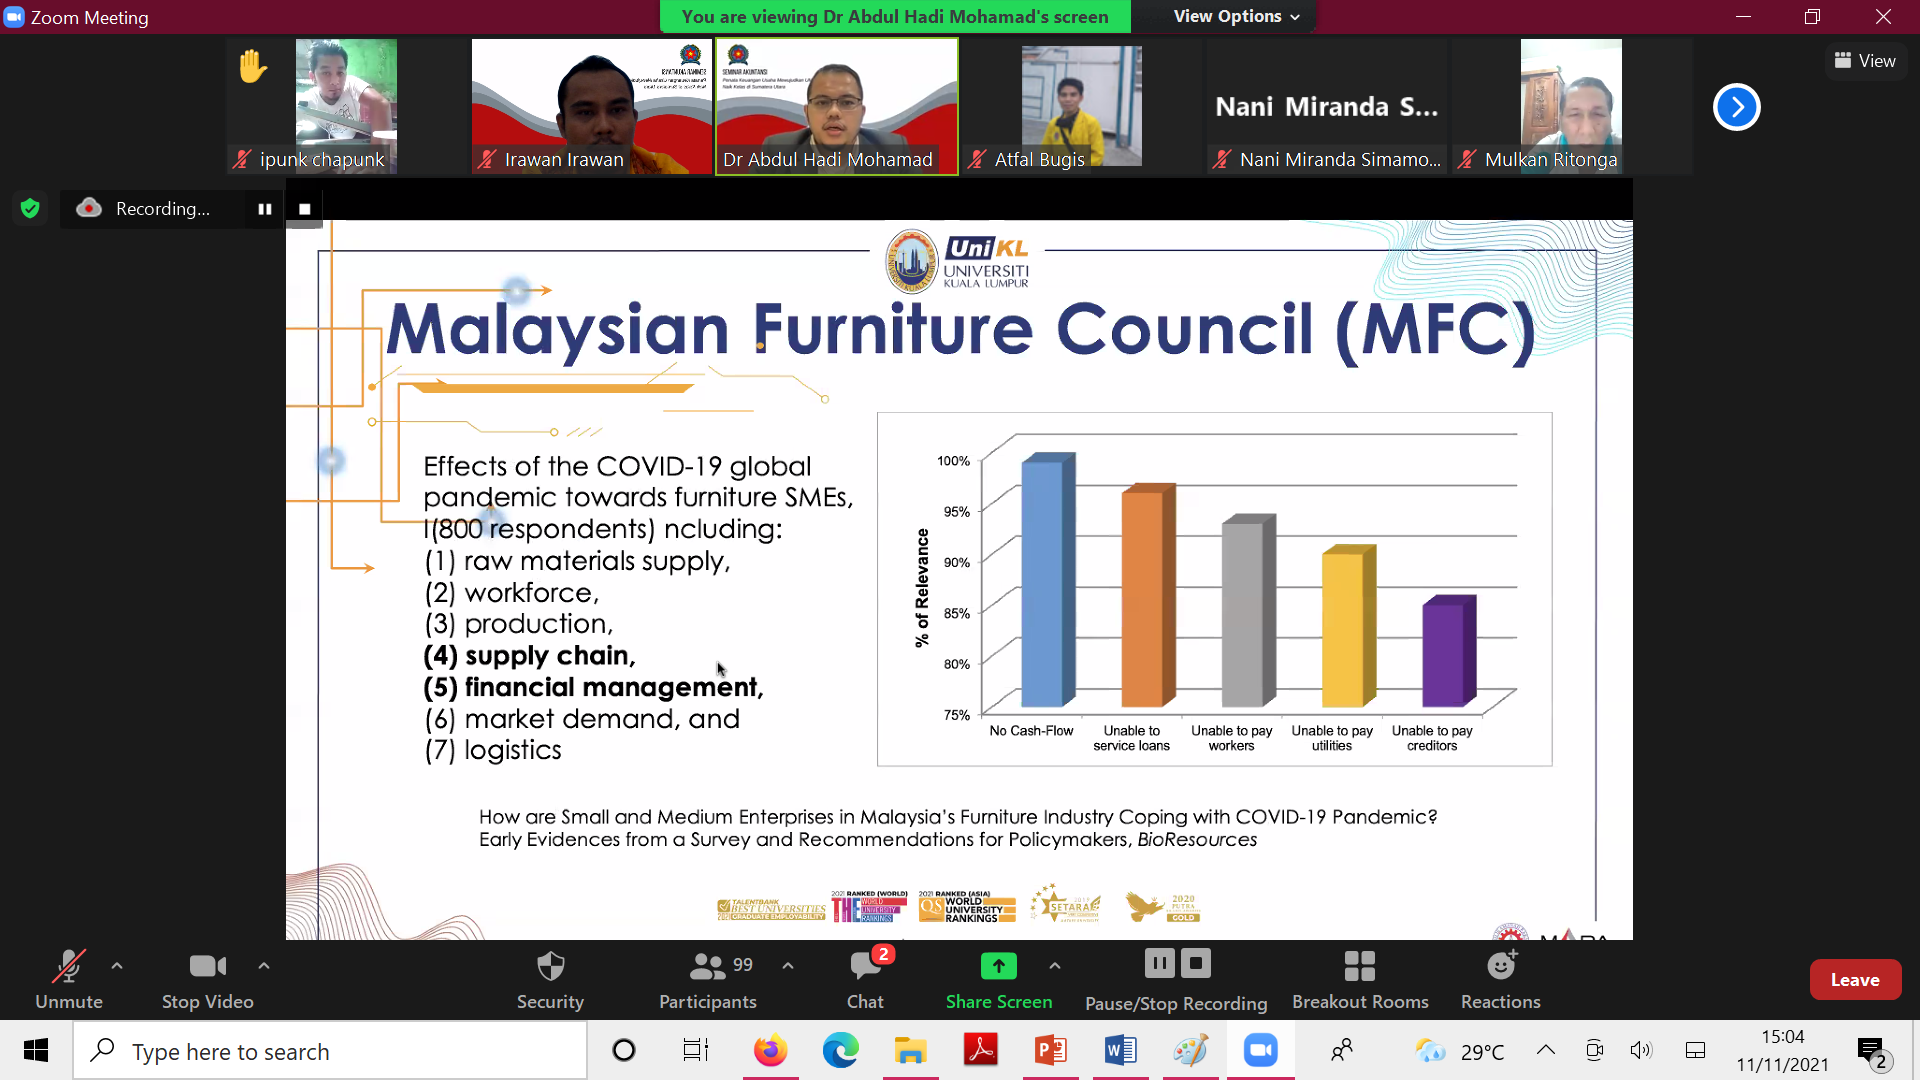Open Firefox from the taskbar

(770, 1051)
